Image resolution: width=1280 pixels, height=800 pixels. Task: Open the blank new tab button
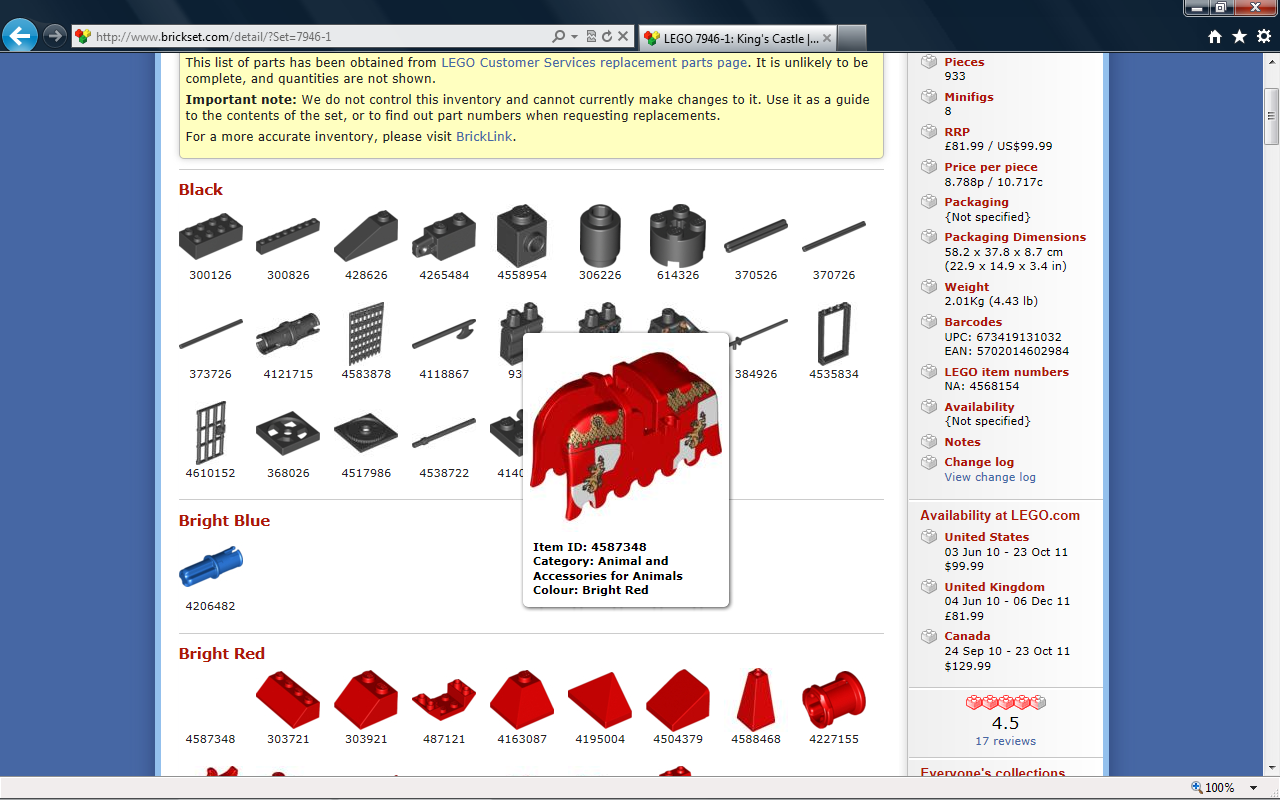(851, 38)
